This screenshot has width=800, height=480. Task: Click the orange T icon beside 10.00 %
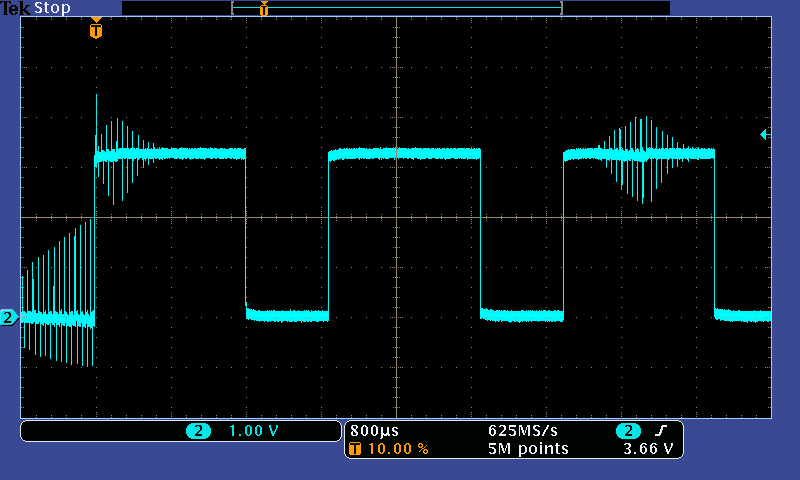coord(356,449)
